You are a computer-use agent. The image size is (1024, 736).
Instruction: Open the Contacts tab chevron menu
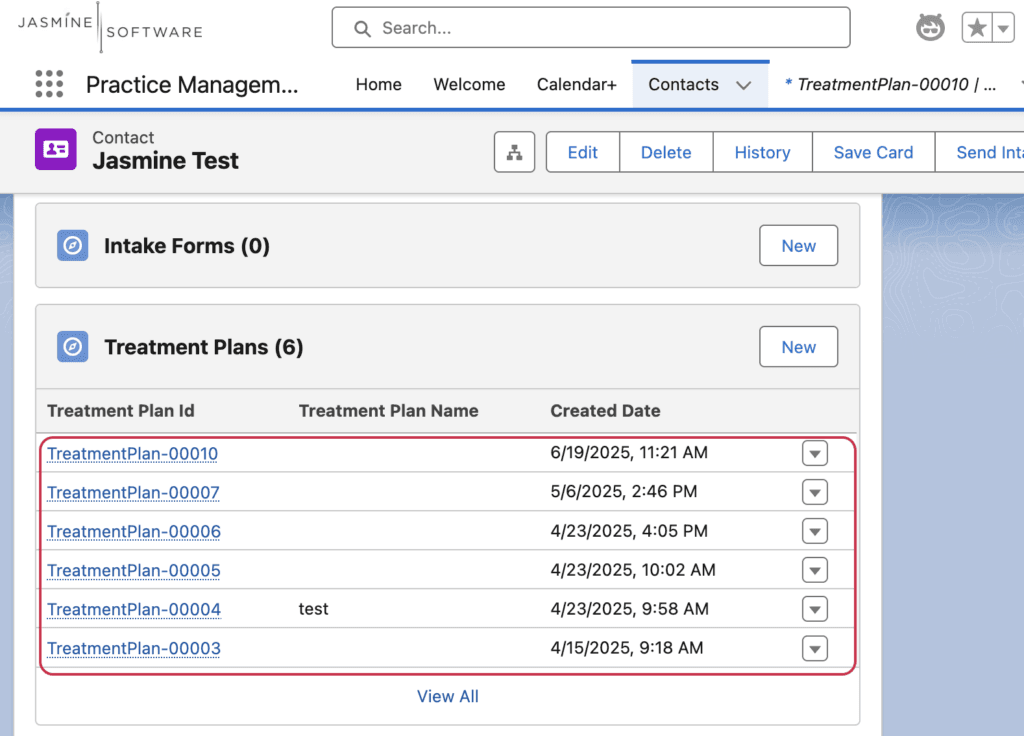click(x=743, y=85)
